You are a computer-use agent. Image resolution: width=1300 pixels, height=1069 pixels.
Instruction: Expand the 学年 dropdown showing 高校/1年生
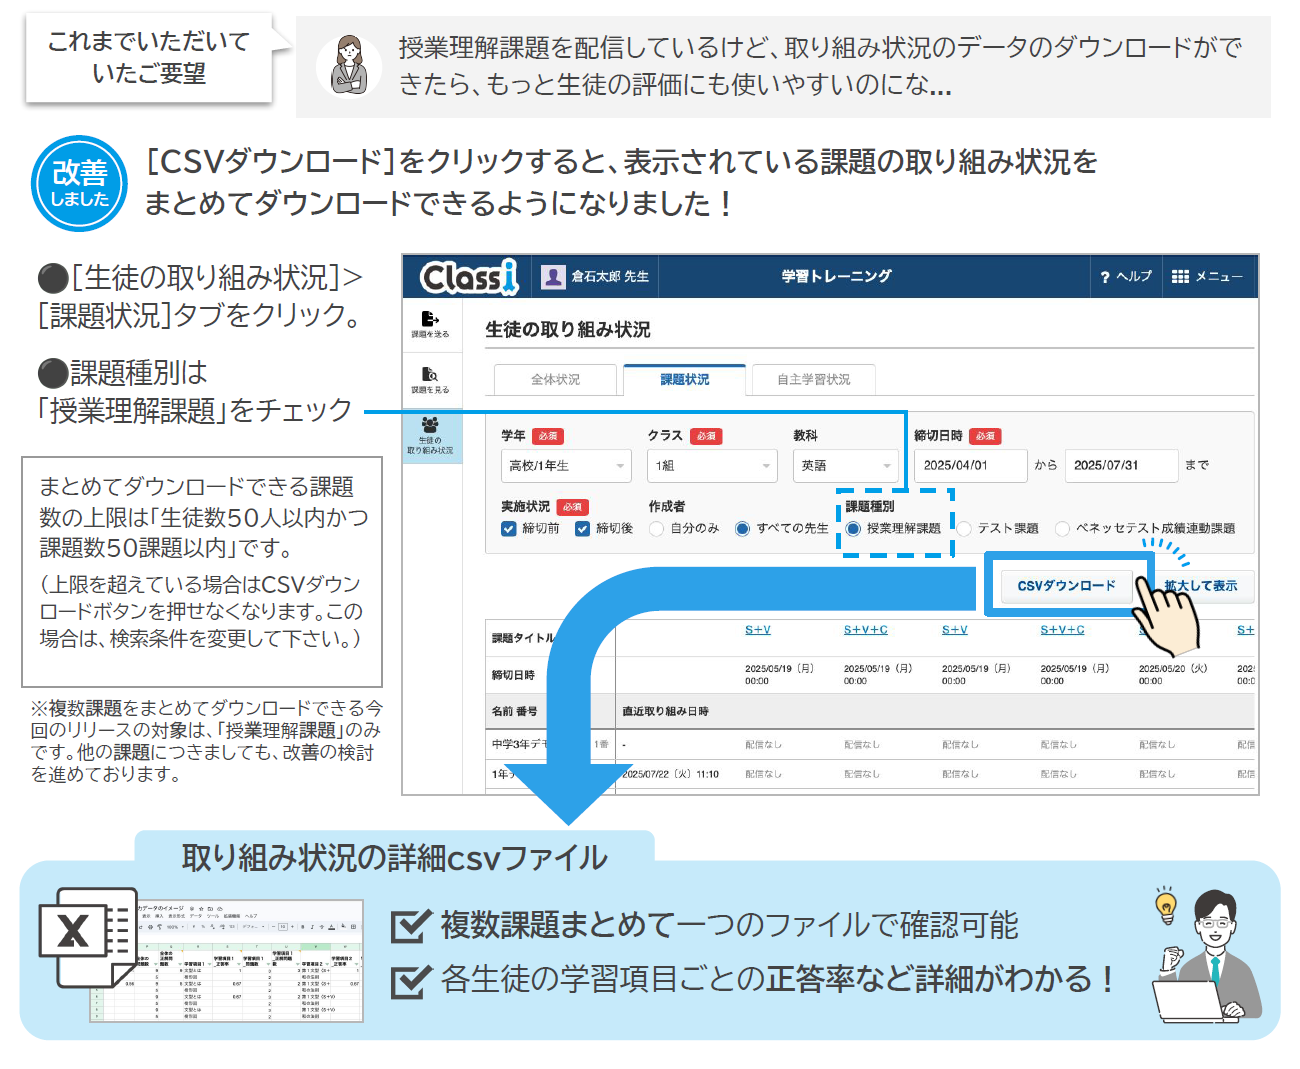coord(566,466)
